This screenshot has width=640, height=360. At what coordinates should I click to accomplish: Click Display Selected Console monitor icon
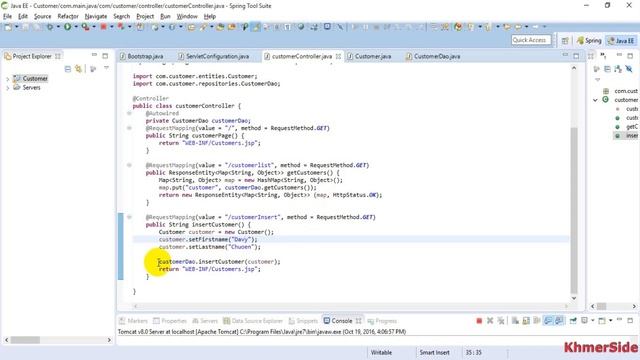[584, 321]
